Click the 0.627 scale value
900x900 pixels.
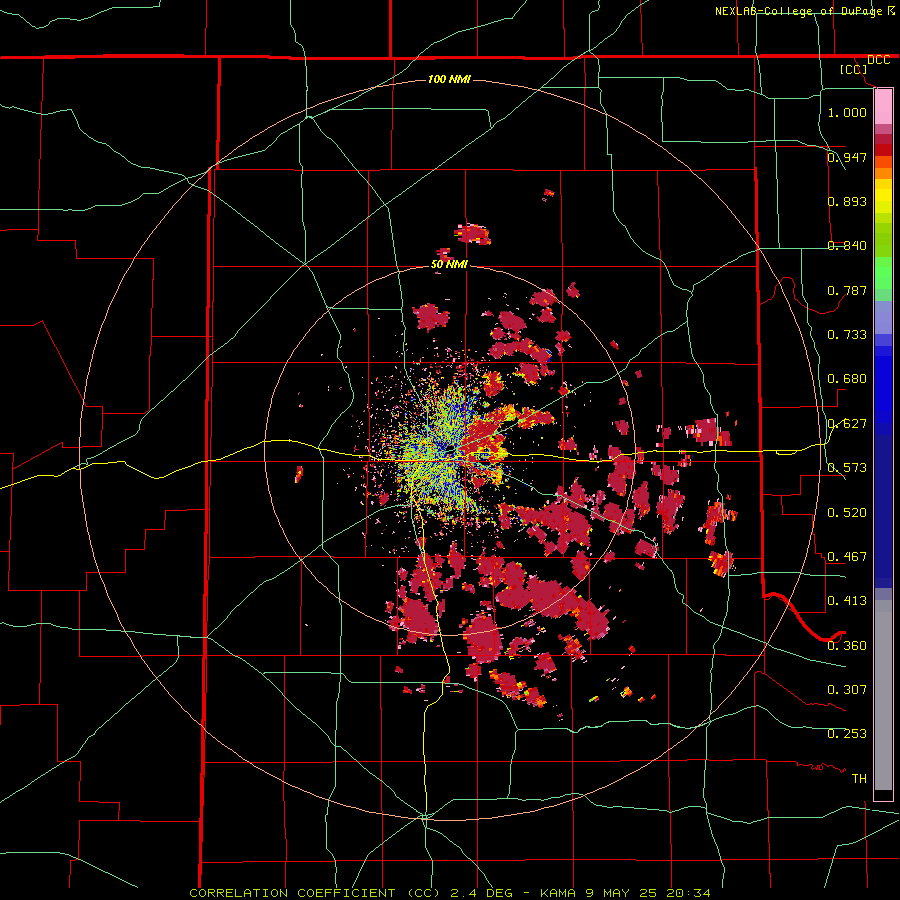847,424
